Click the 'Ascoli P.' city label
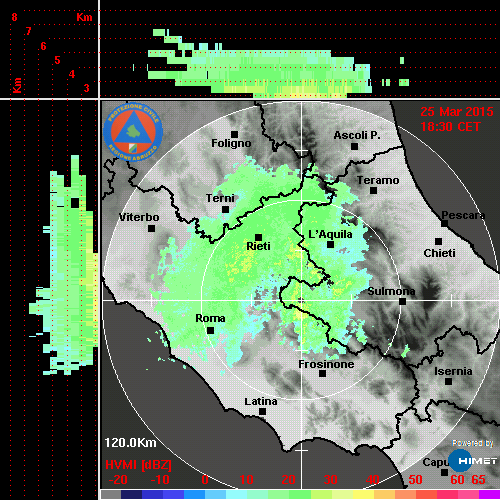 (x=357, y=135)
